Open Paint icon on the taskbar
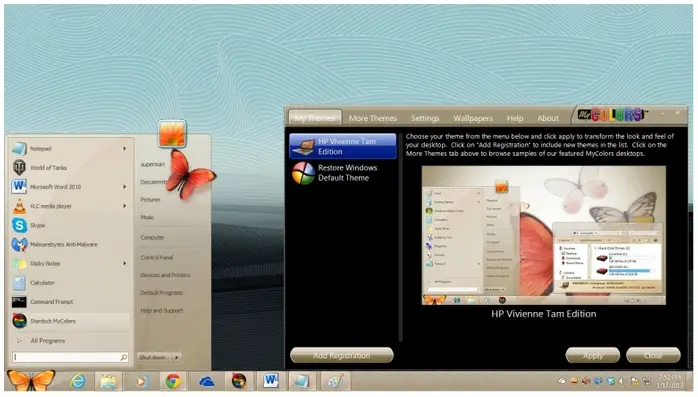Image resolution: width=698 pixels, height=397 pixels. click(x=335, y=381)
